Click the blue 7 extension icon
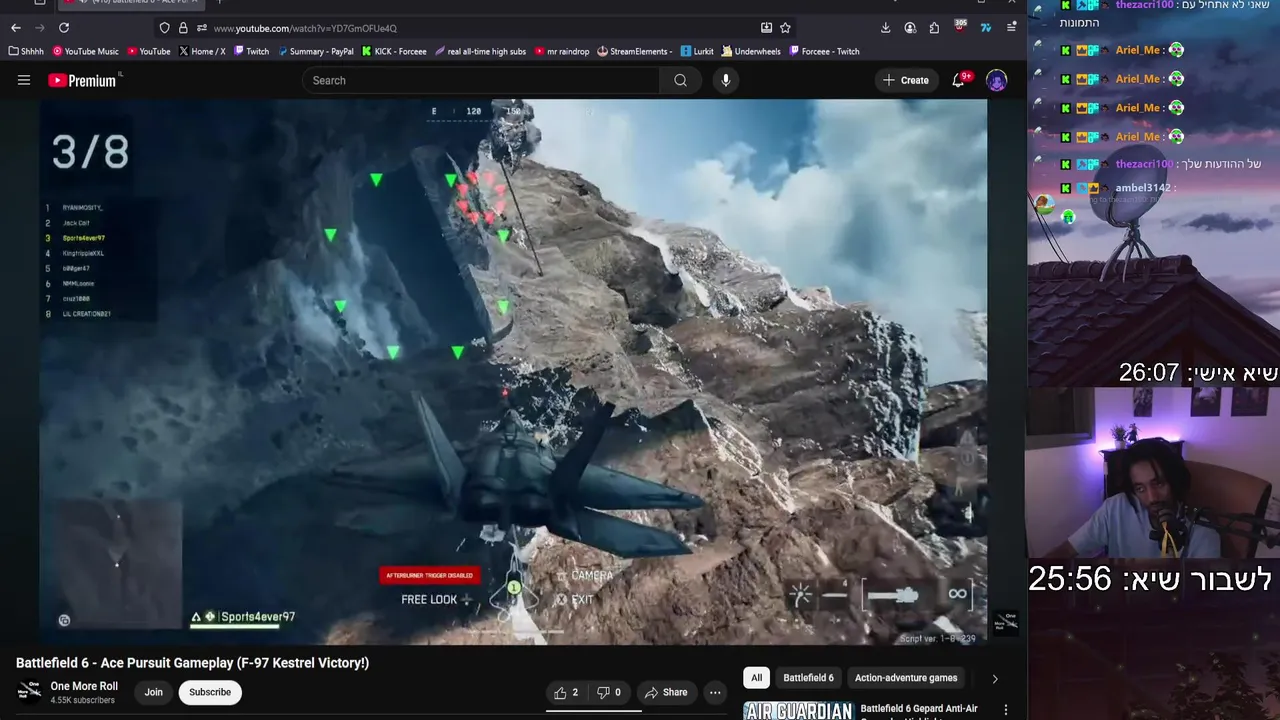The image size is (1280, 720). (x=986, y=28)
